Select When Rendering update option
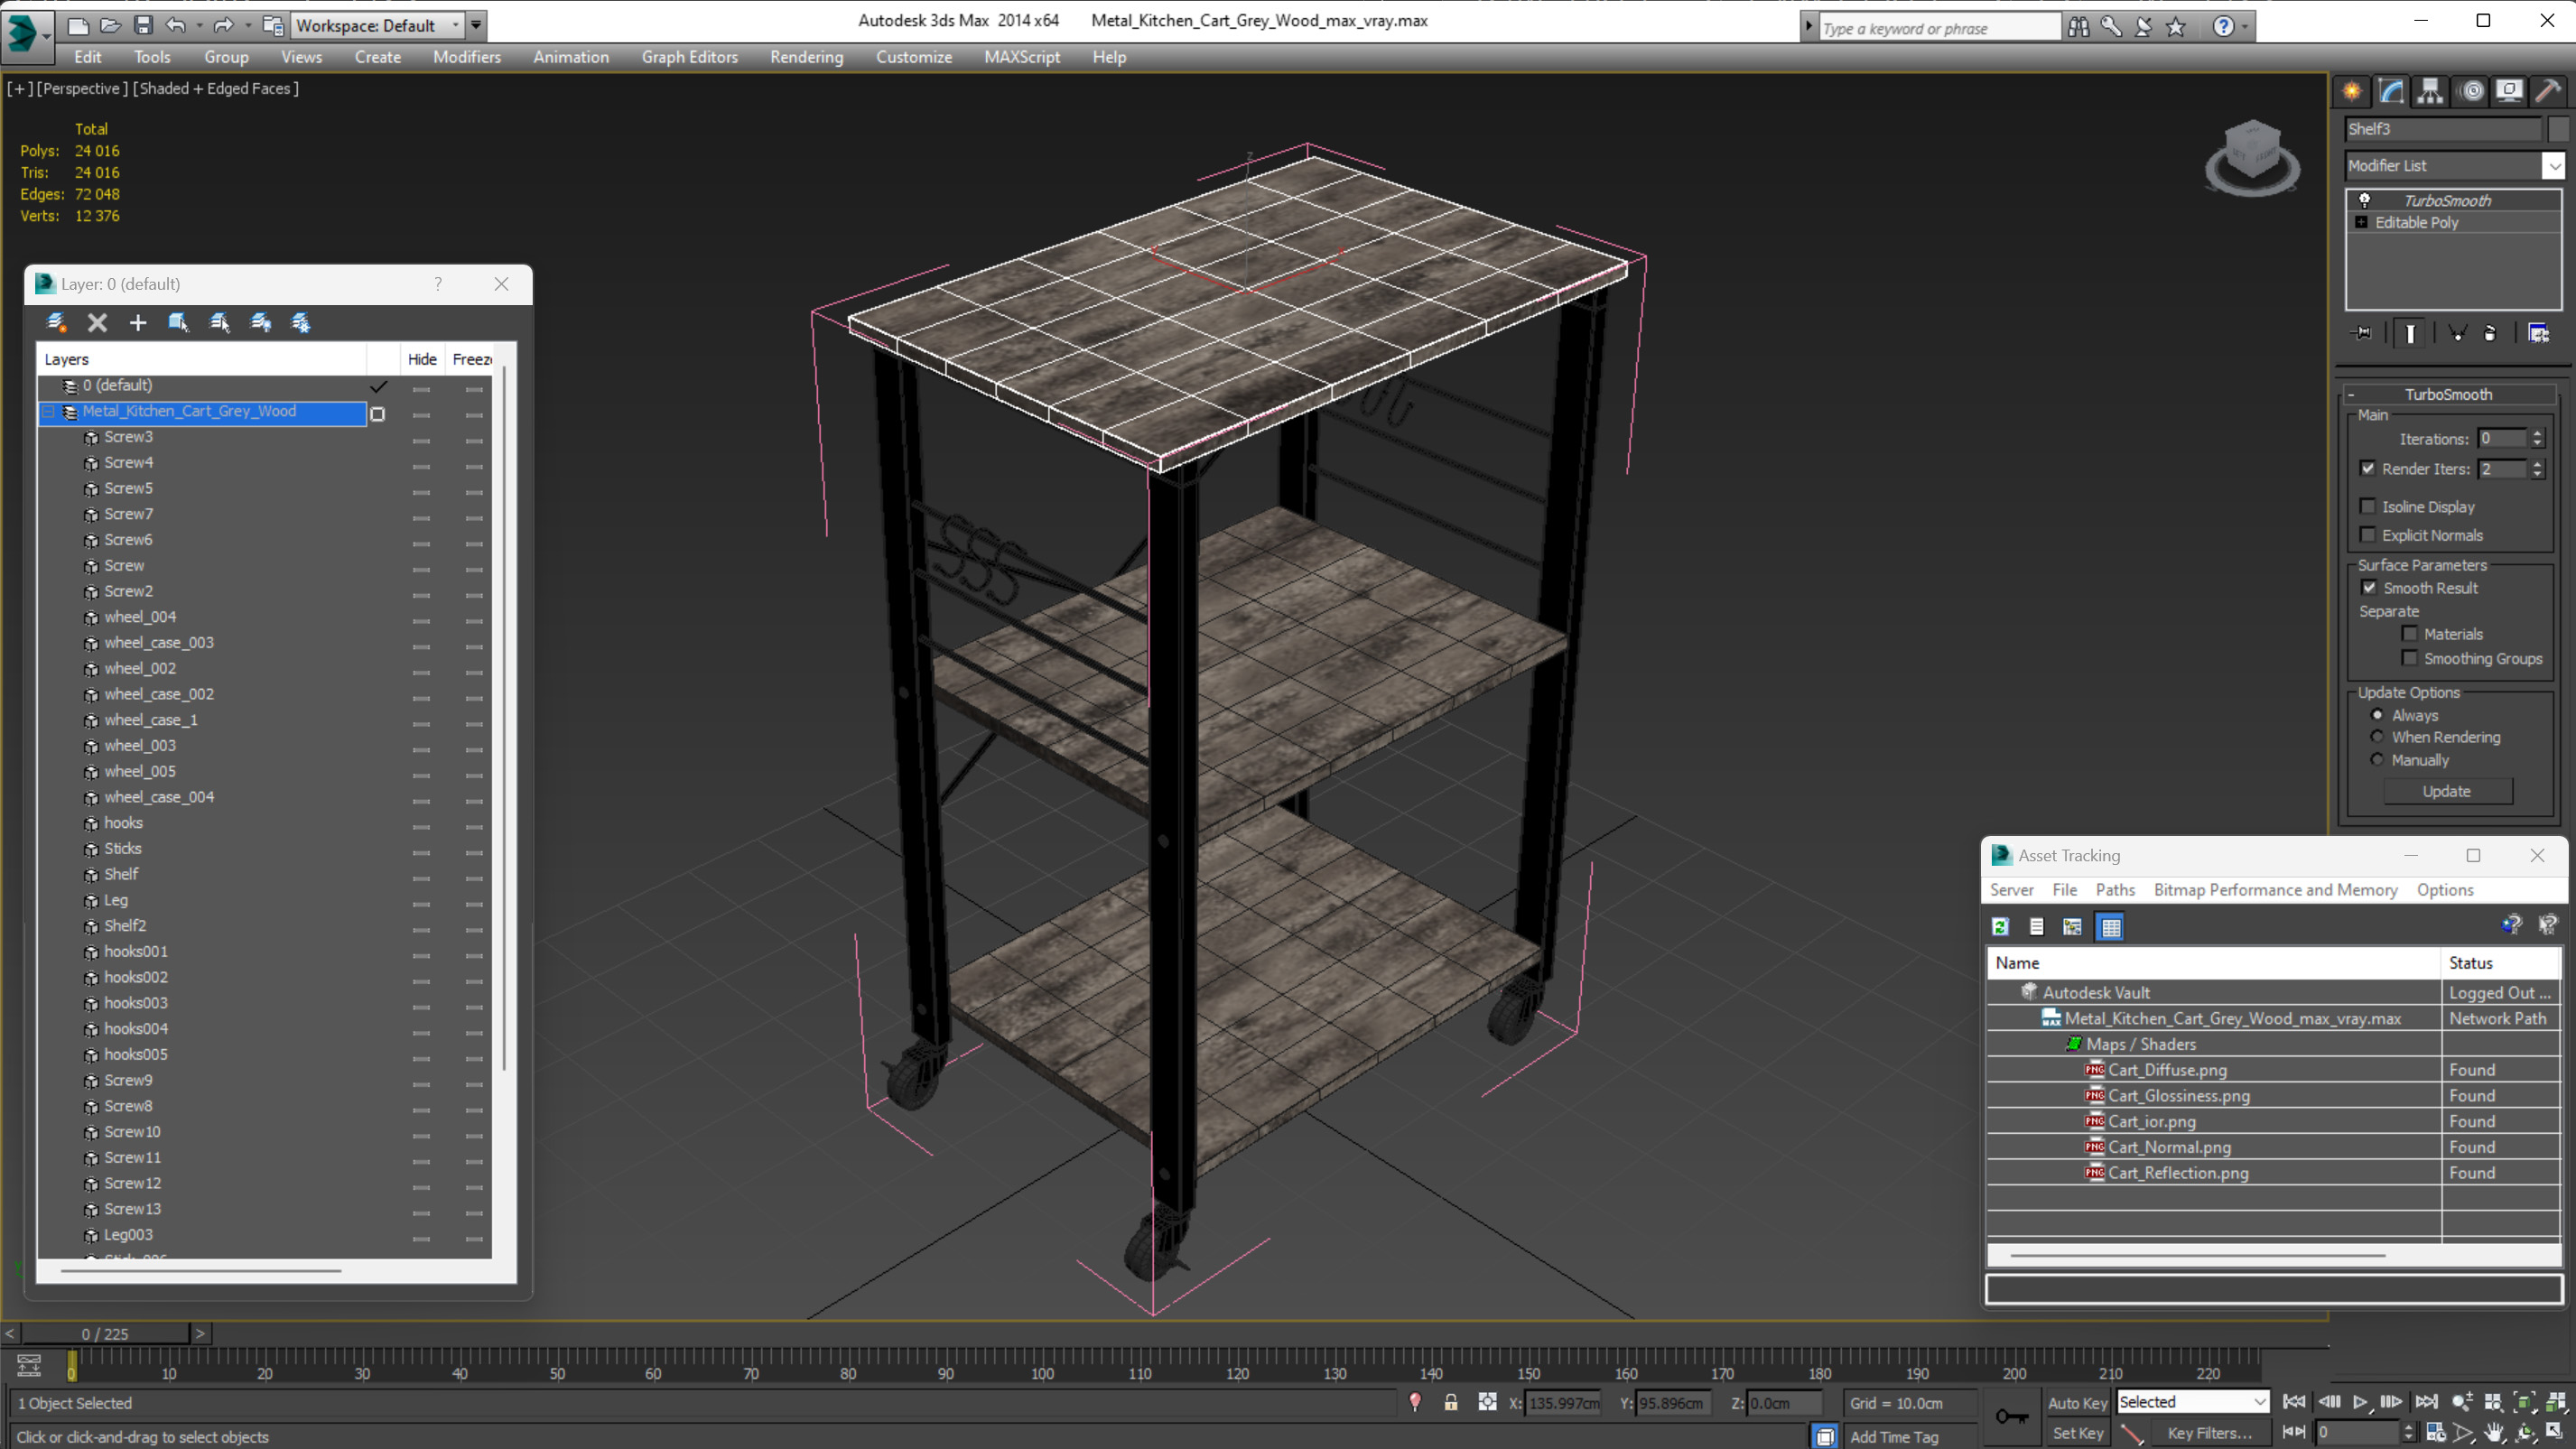2576x1449 pixels. coord(2377,736)
